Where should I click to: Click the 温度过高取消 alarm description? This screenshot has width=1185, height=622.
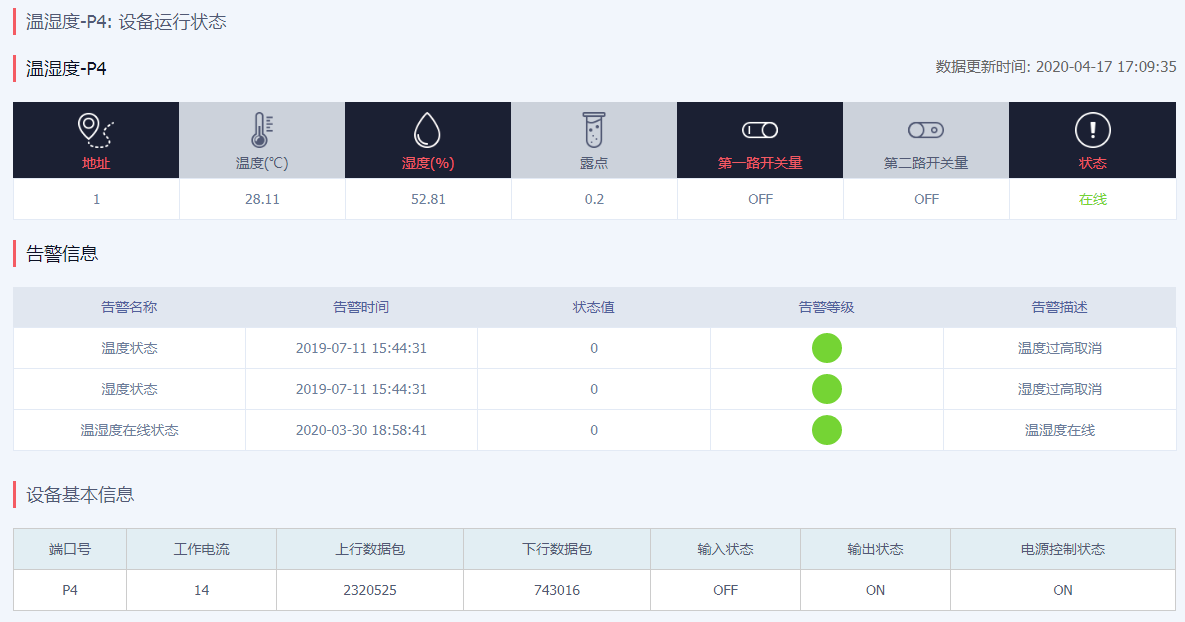tap(1060, 348)
